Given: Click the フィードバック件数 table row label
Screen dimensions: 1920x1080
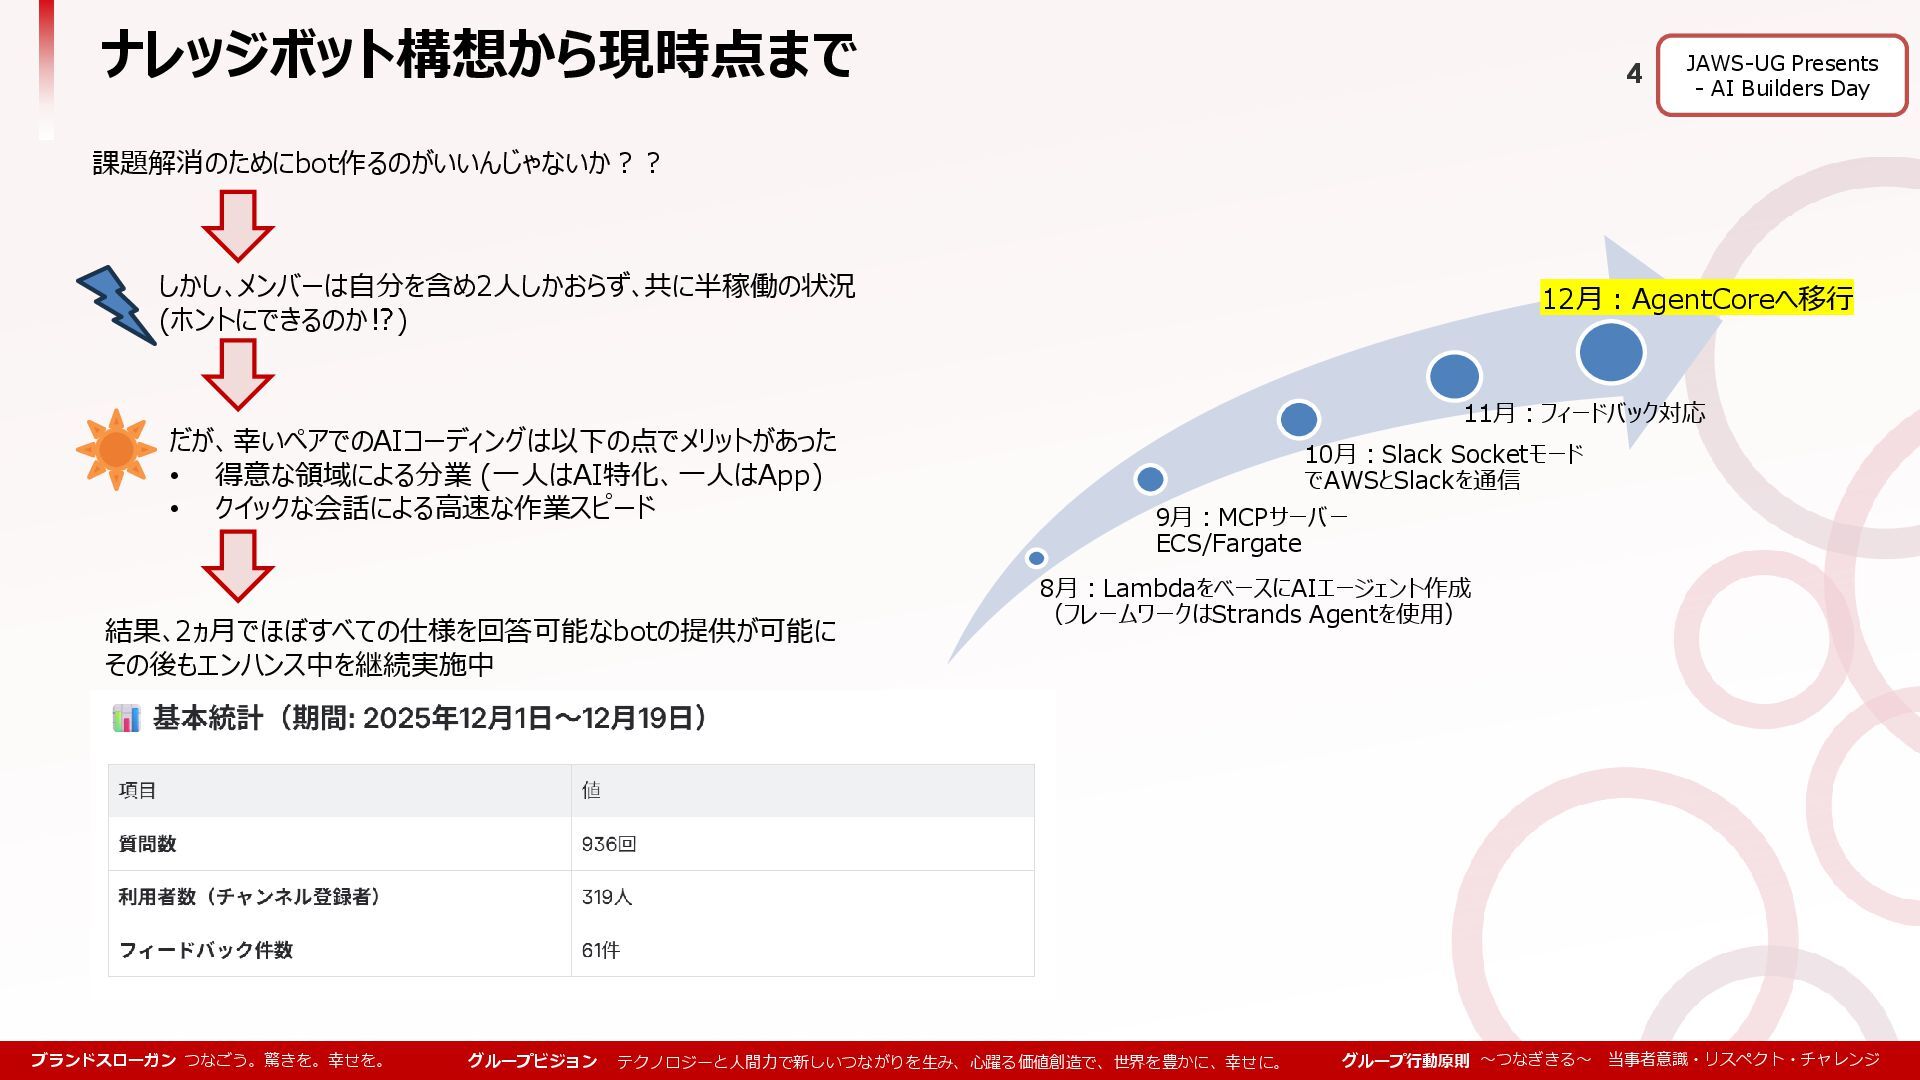Looking at the screenshot, I should pos(206,950).
